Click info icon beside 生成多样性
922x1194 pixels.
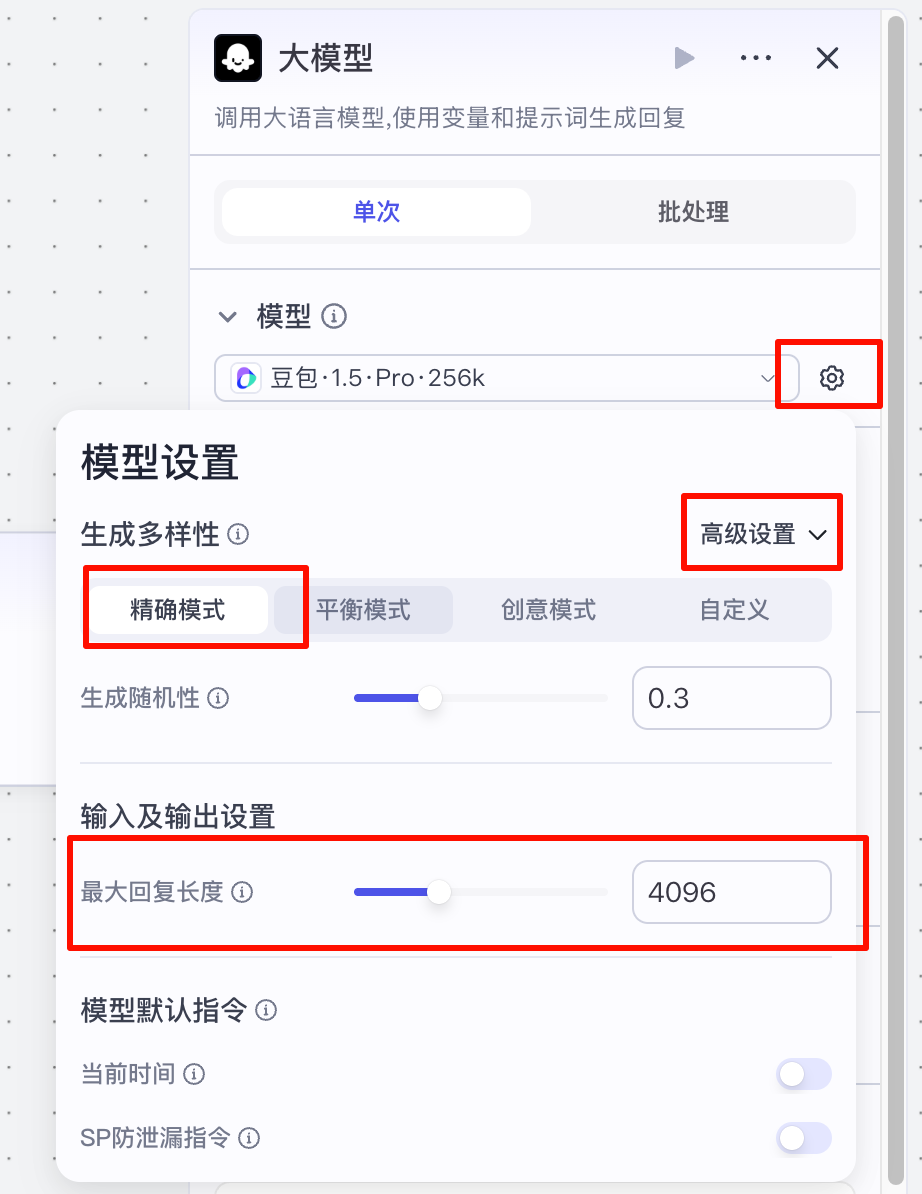[238, 535]
